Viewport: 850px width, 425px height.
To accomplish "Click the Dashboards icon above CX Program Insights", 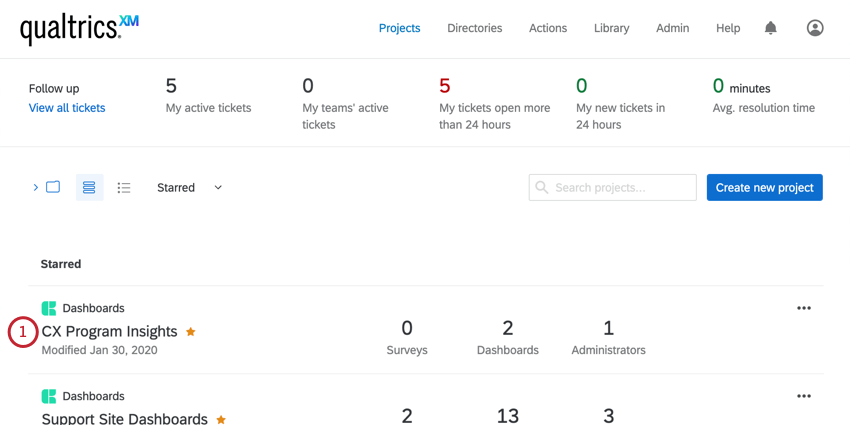I will (48, 308).
